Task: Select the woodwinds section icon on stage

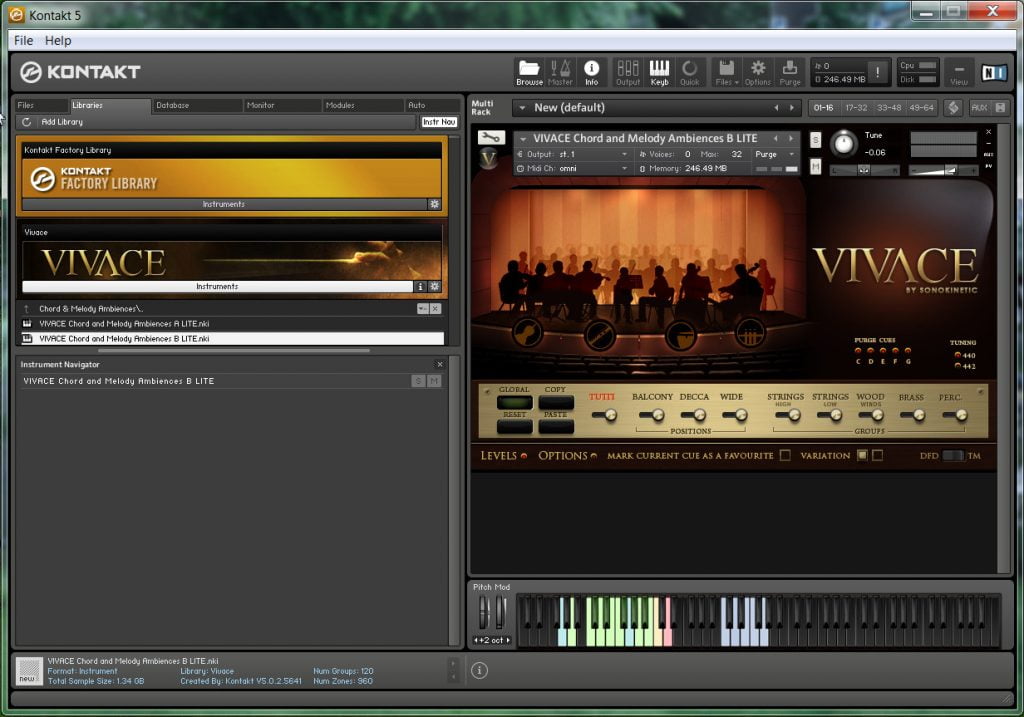Action: [600, 335]
